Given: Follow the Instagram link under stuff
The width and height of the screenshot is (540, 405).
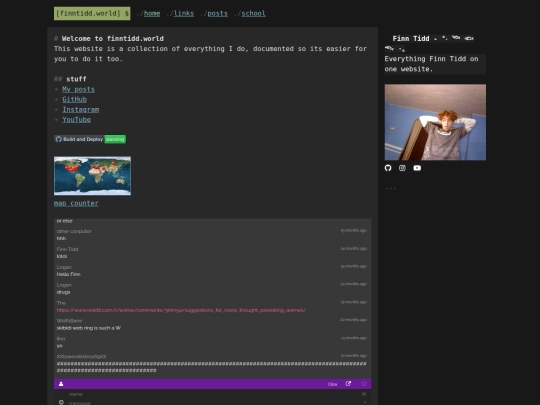Looking at the screenshot, I should click(x=81, y=110).
